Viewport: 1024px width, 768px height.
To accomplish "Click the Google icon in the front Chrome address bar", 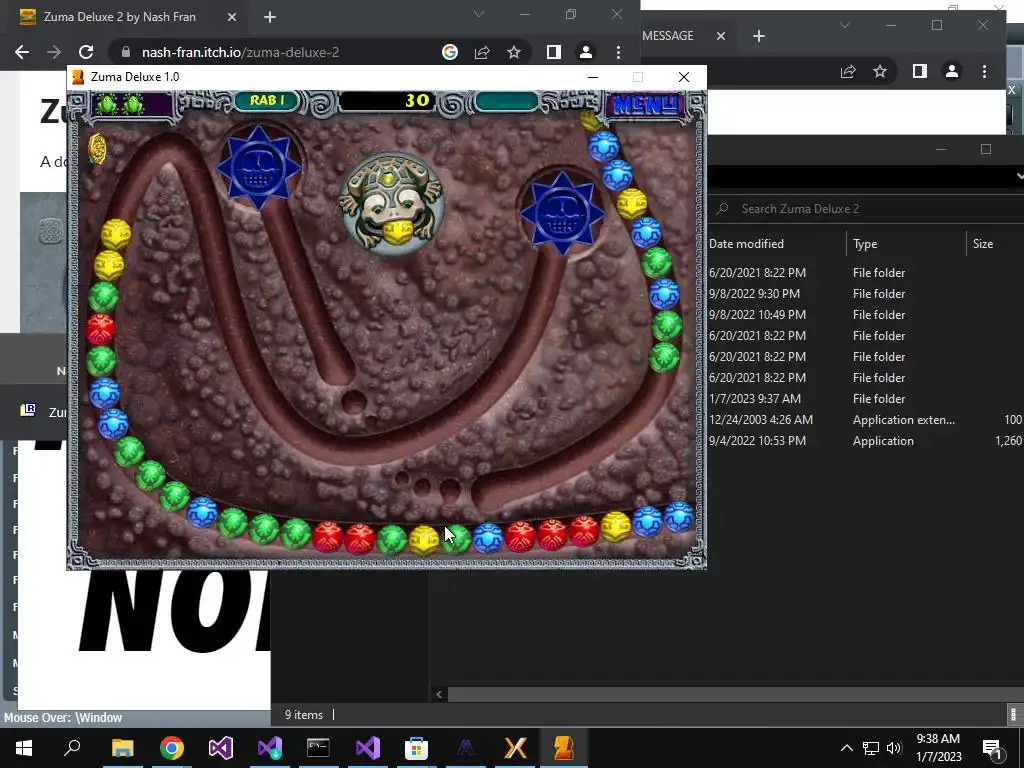I will (449, 52).
